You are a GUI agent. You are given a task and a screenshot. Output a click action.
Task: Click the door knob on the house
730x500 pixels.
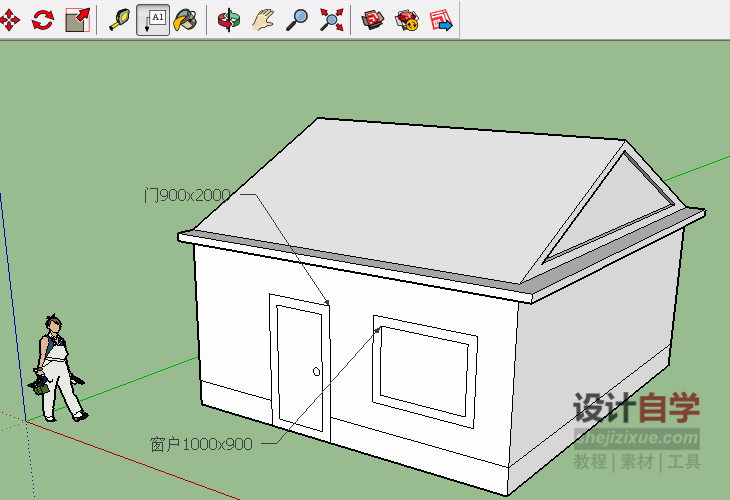[x=317, y=372]
